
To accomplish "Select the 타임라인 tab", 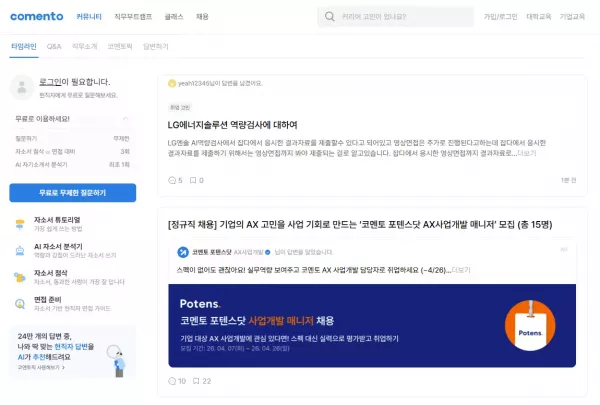I will [x=24, y=47].
